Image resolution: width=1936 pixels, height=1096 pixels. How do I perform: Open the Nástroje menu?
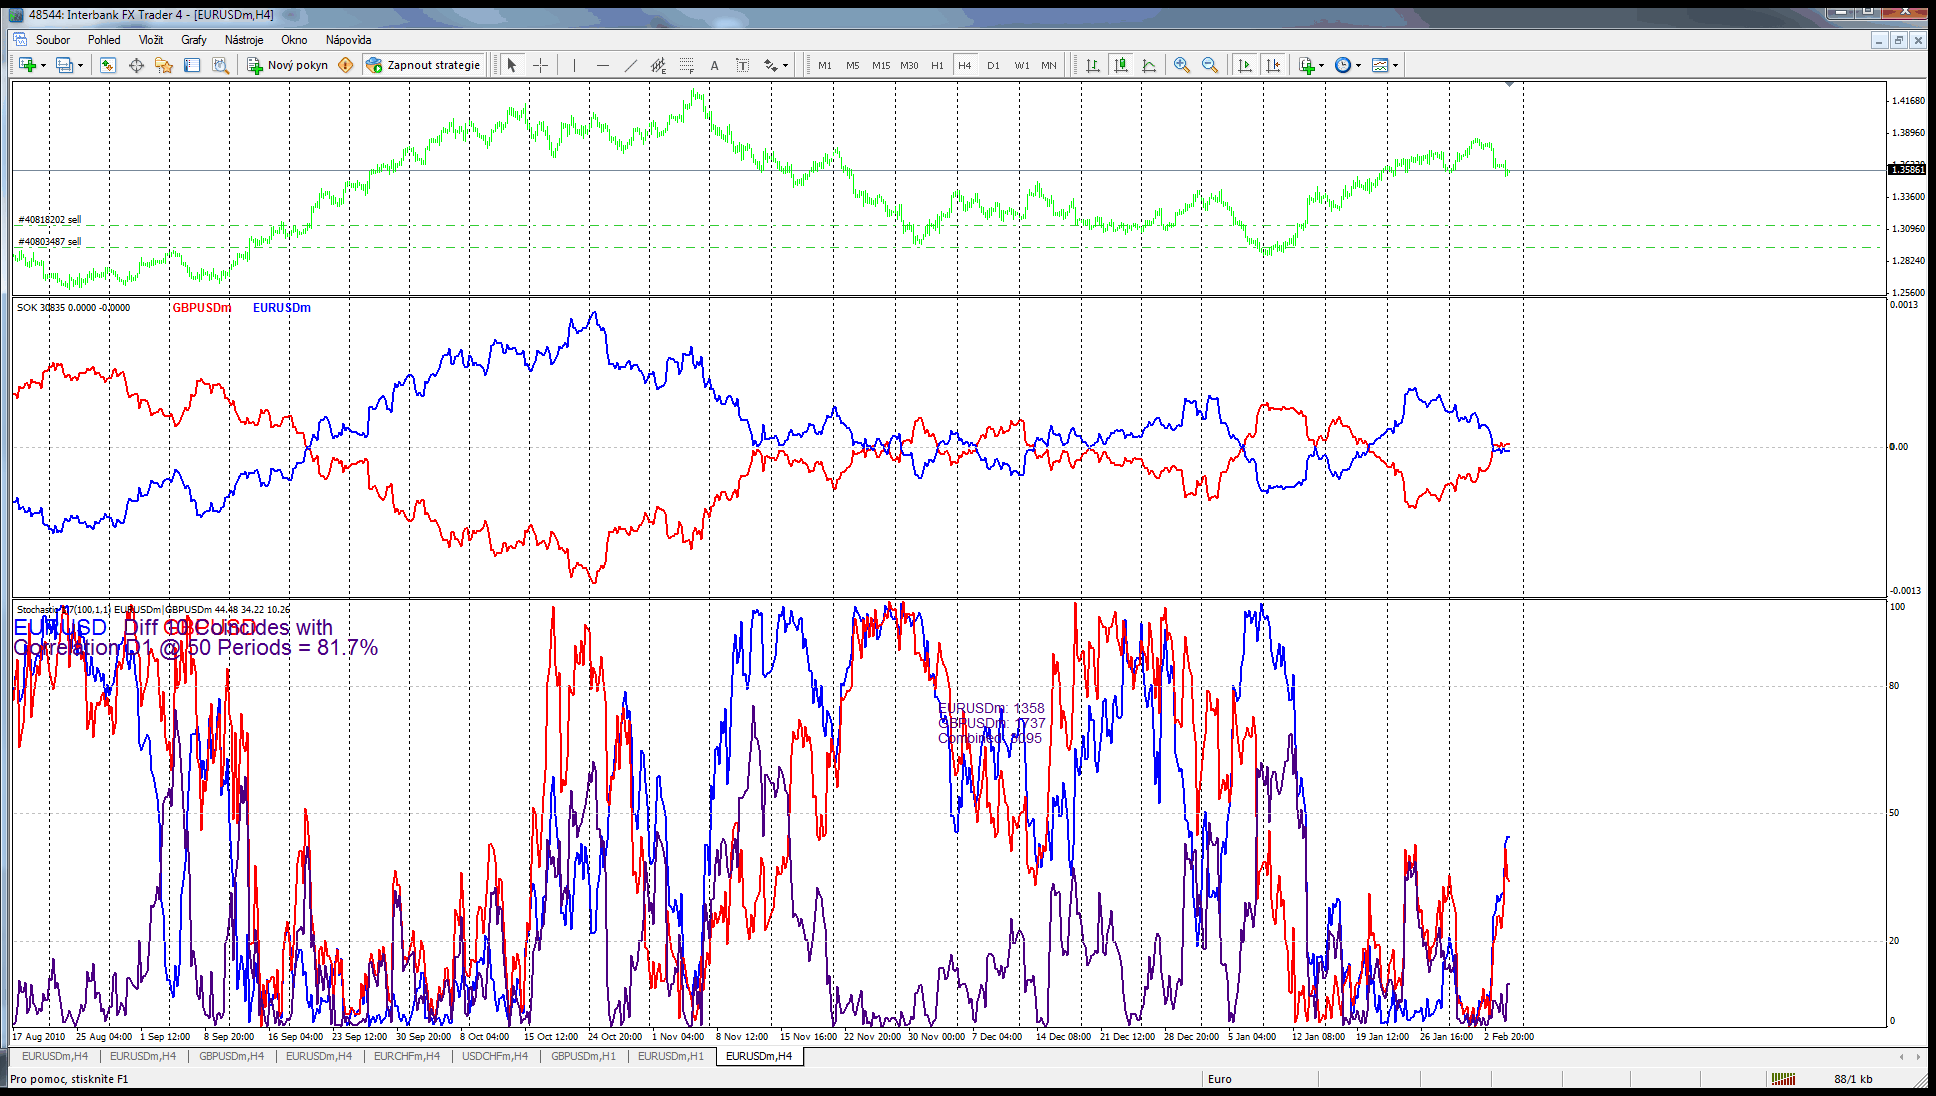[x=244, y=40]
